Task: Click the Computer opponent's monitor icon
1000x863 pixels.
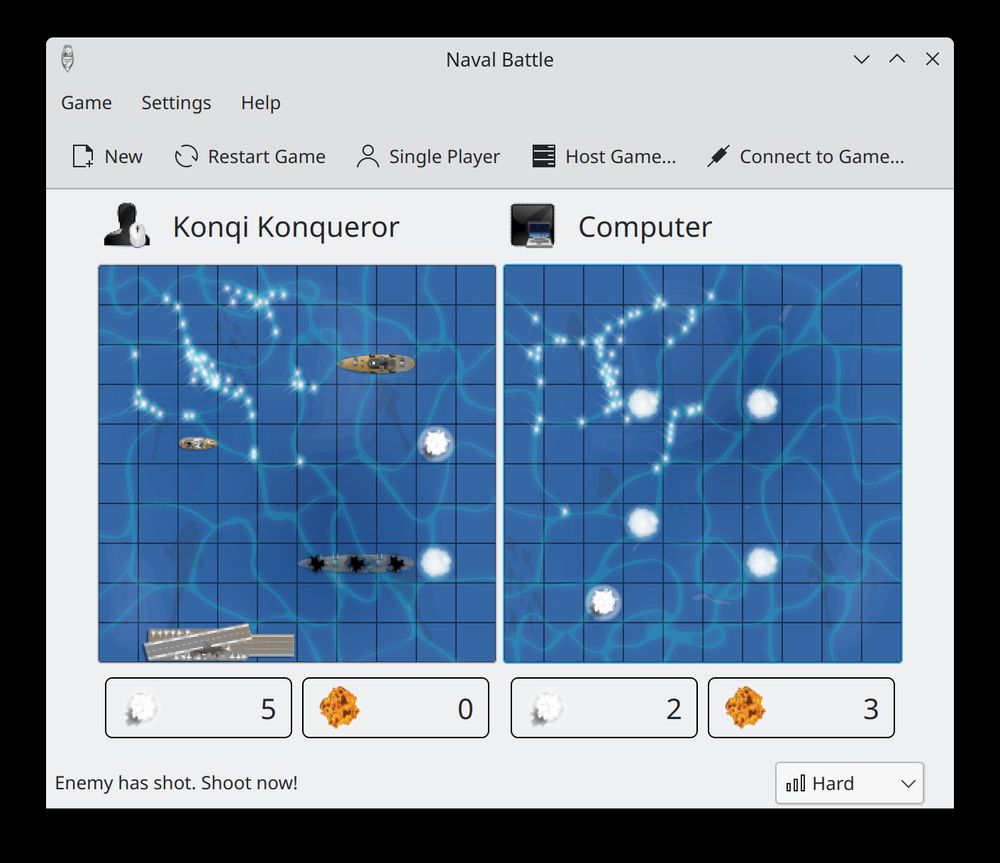Action: point(533,224)
